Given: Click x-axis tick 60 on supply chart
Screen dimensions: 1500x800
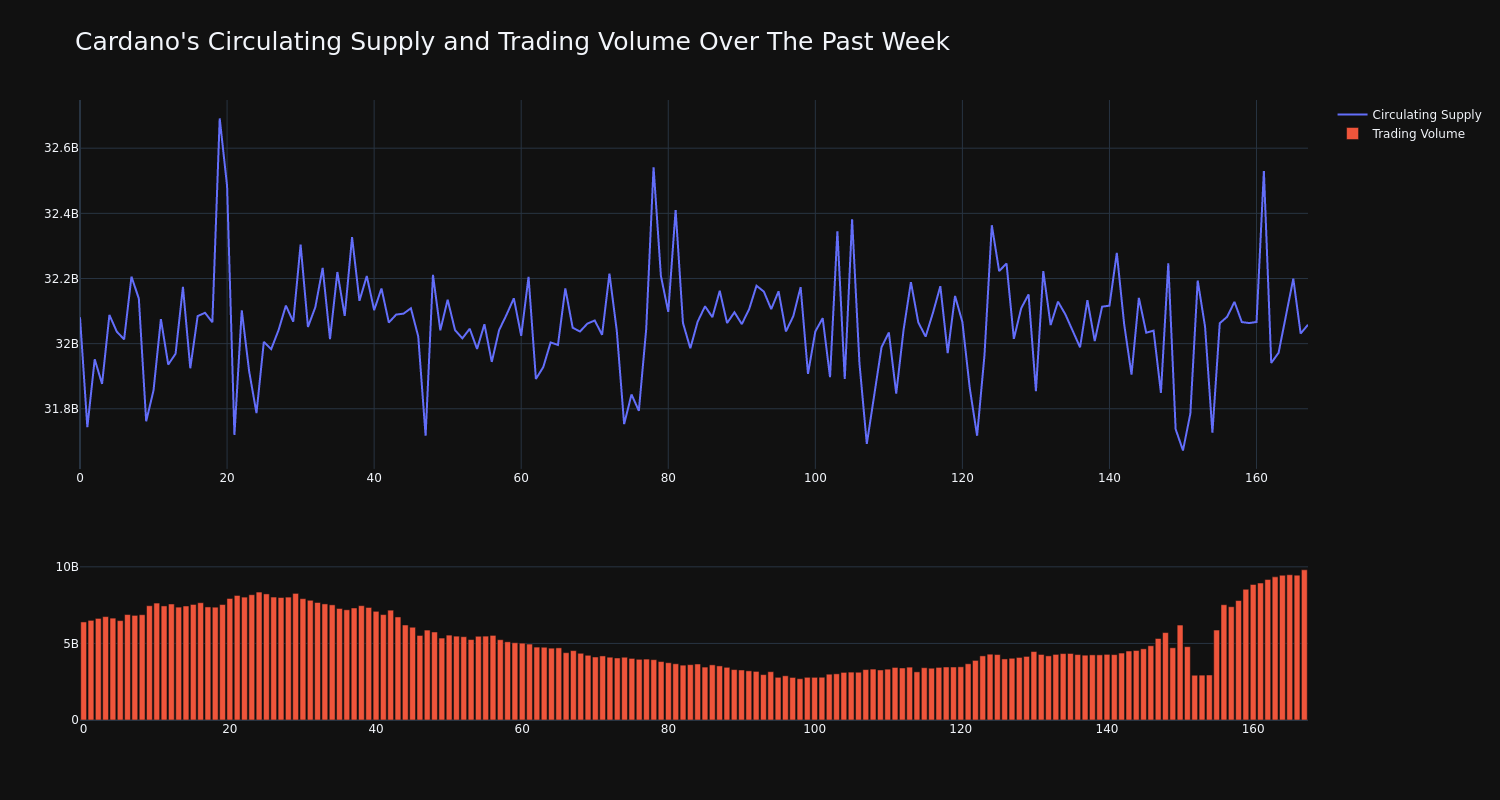Looking at the screenshot, I should [x=521, y=478].
